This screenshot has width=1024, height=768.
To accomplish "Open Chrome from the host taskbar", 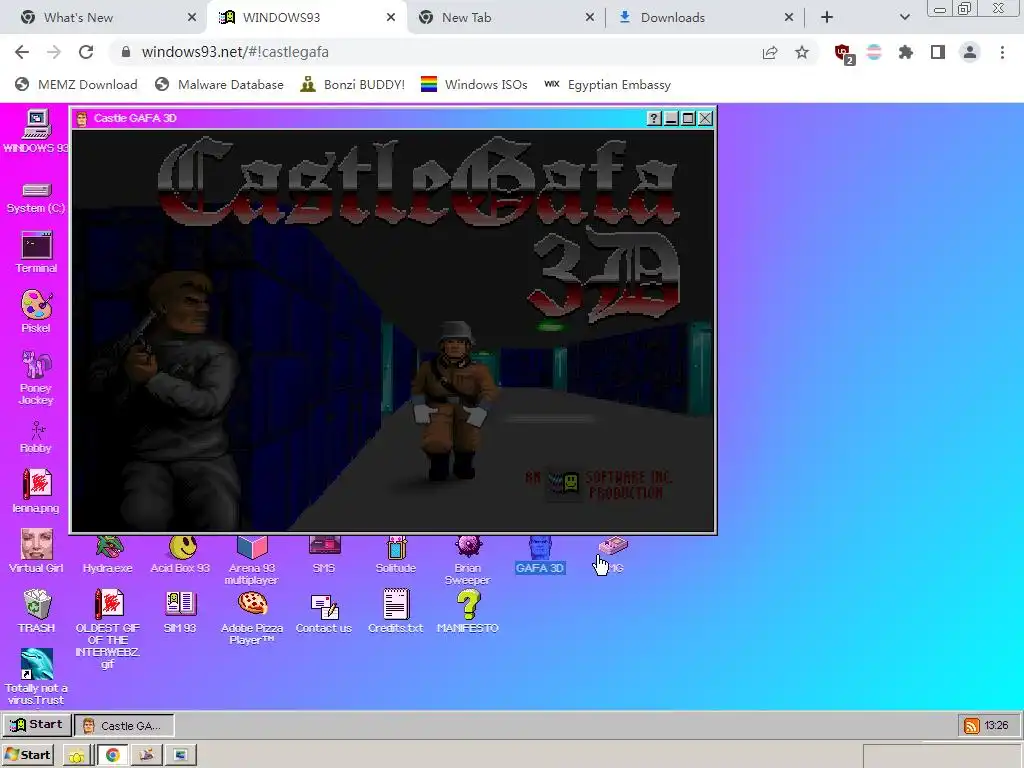I will [x=112, y=756].
